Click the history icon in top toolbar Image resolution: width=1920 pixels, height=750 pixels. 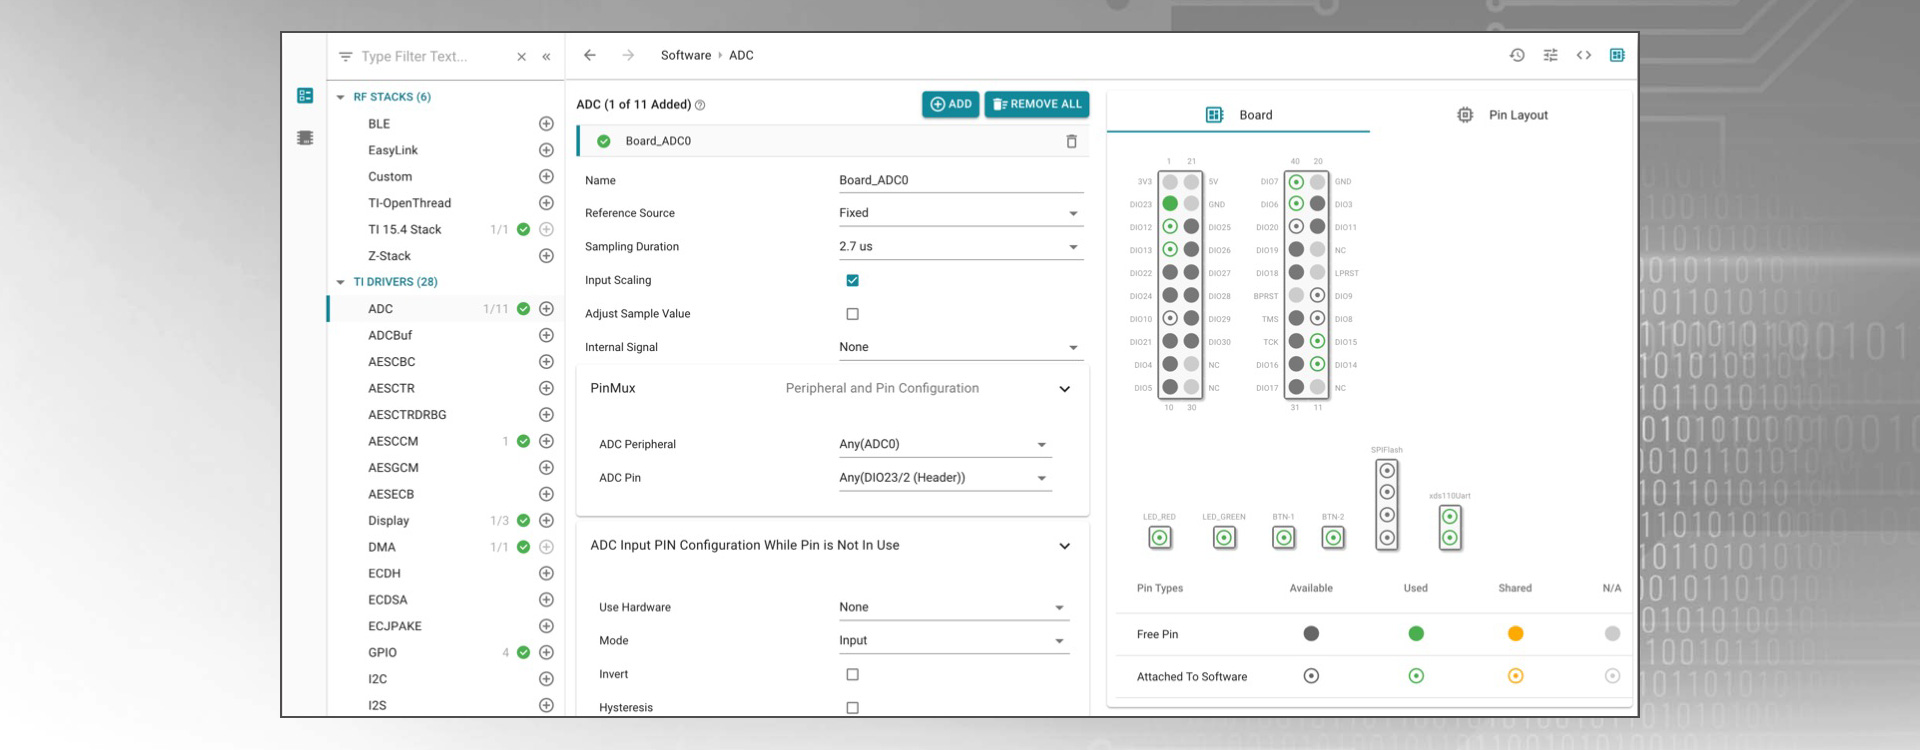(x=1516, y=56)
